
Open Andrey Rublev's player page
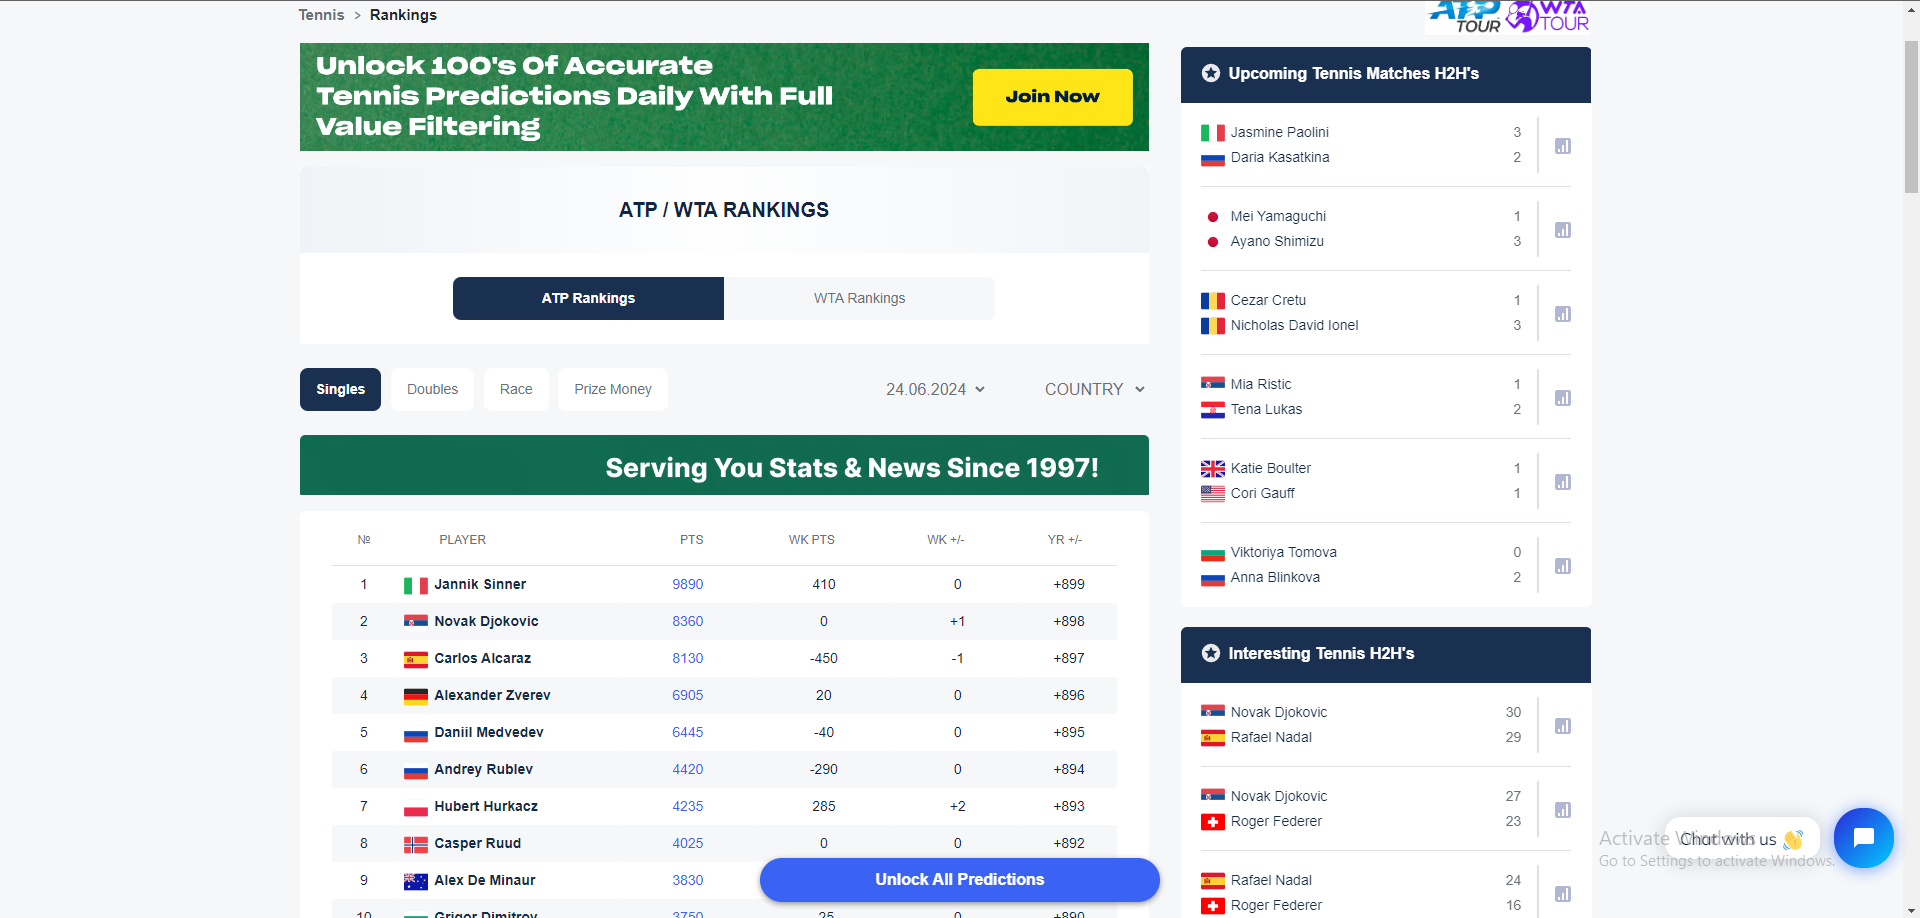coord(483,769)
